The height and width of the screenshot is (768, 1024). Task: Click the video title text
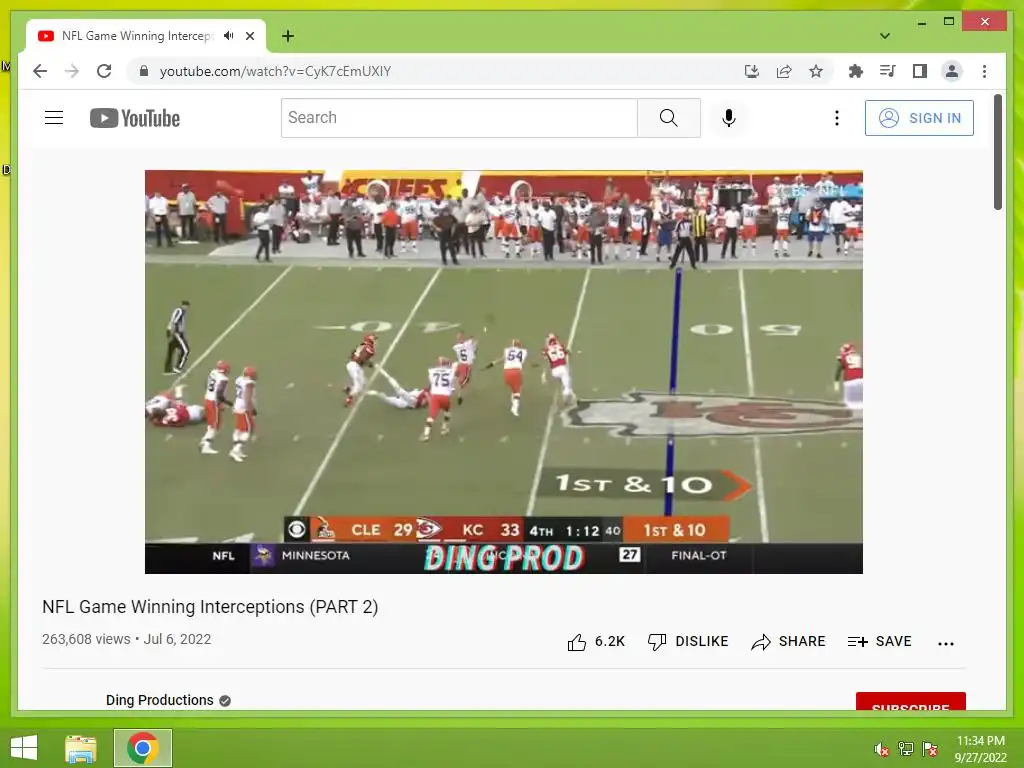click(210, 607)
